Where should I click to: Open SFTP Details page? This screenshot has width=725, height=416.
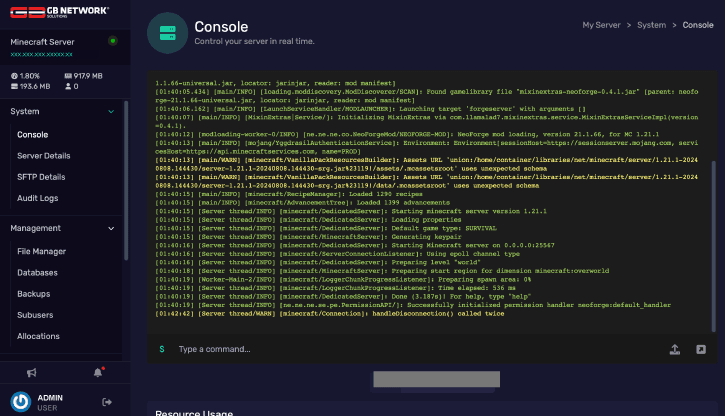point(41,177)
